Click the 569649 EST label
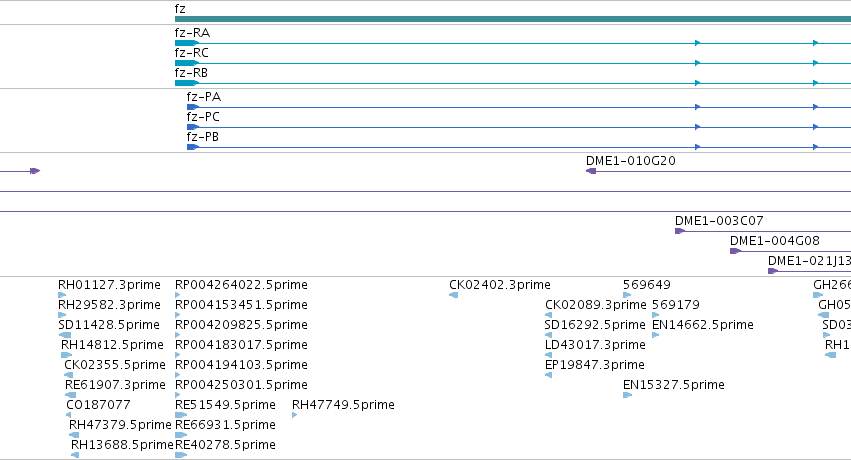The width and height of the screenshot is (851, 460). pyautogui.click(x=646, y=285)
